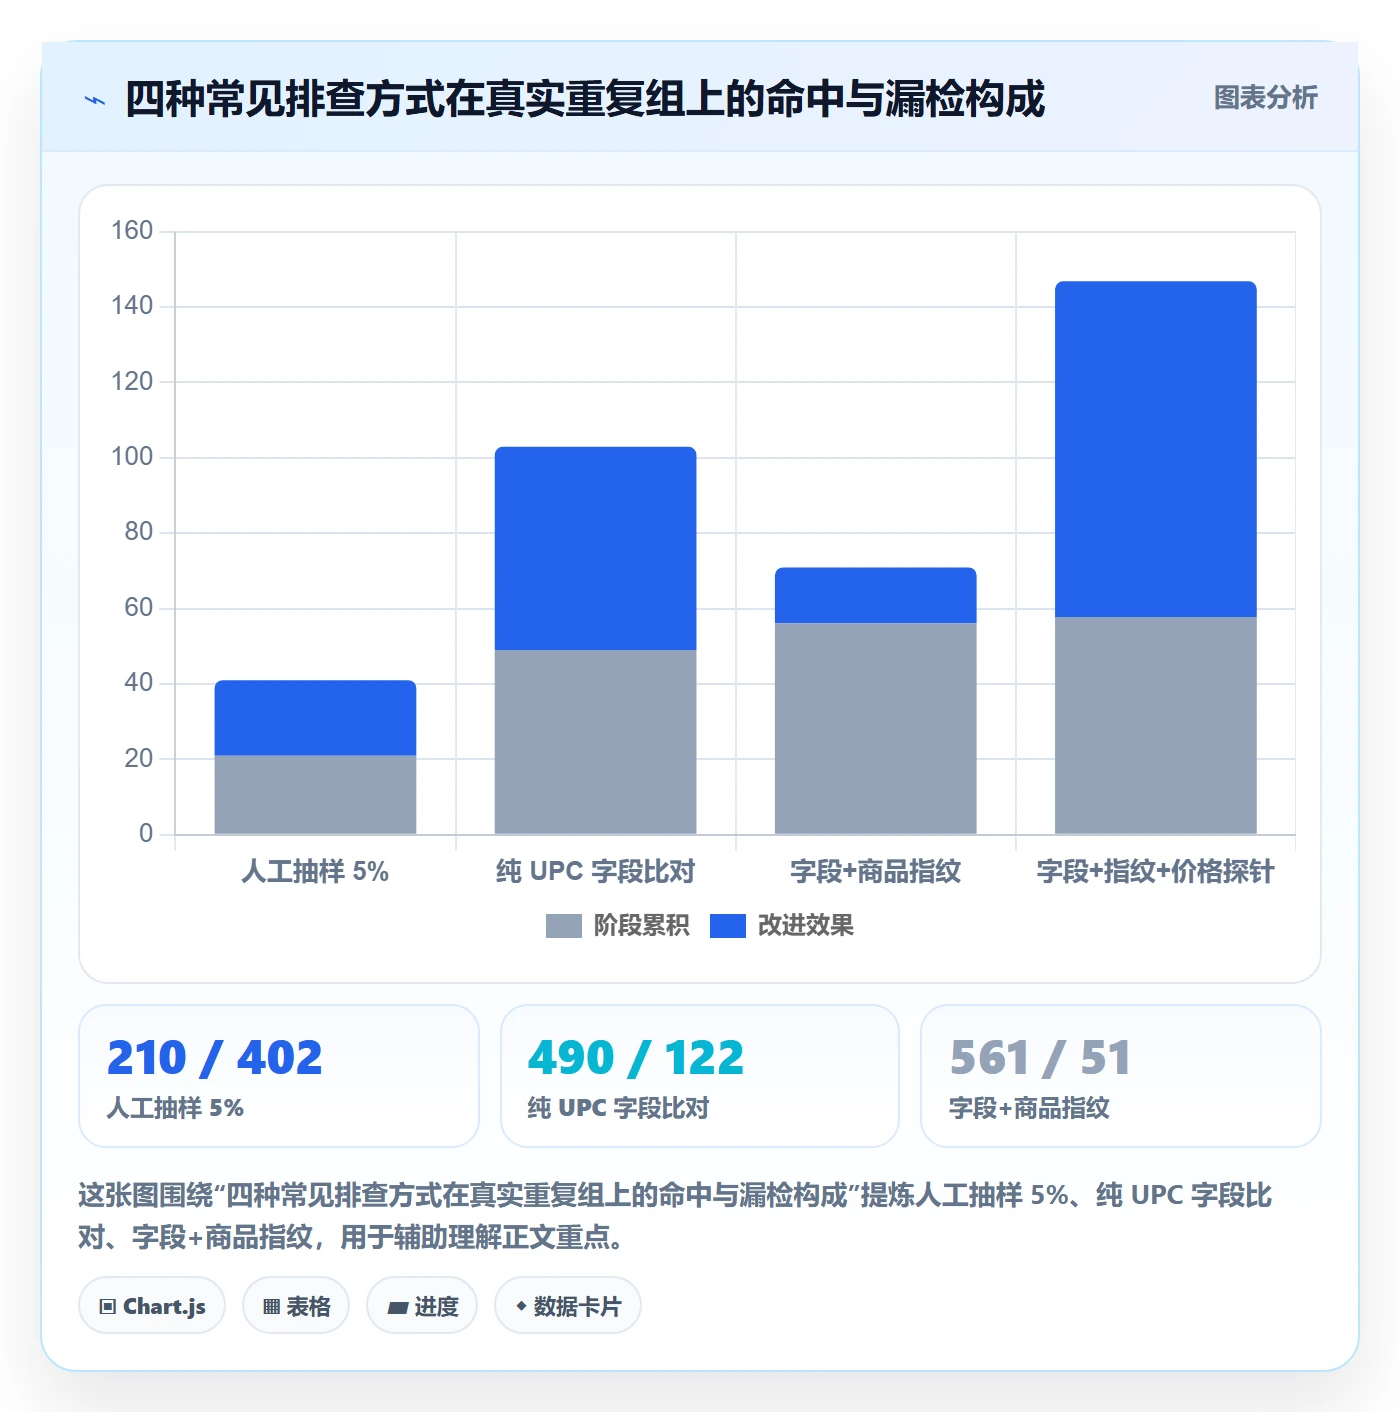Image resolution: width=1400 pixels, height=1412 pixels.
Task: Click x-axis label 纯 UPC 字段比对
Action: [x=595, y=872]
